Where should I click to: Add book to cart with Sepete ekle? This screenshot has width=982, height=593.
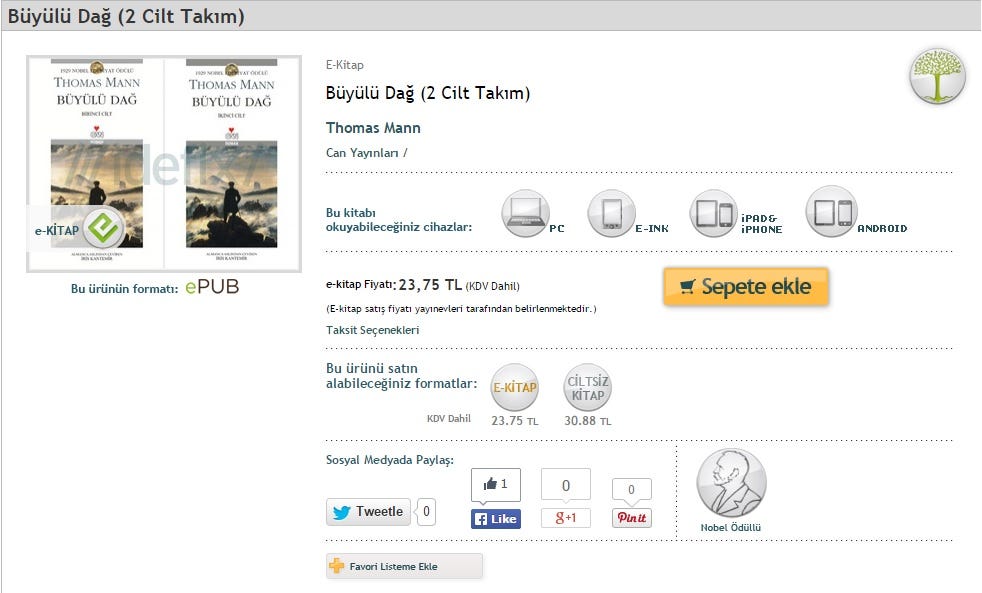[746, 287]
